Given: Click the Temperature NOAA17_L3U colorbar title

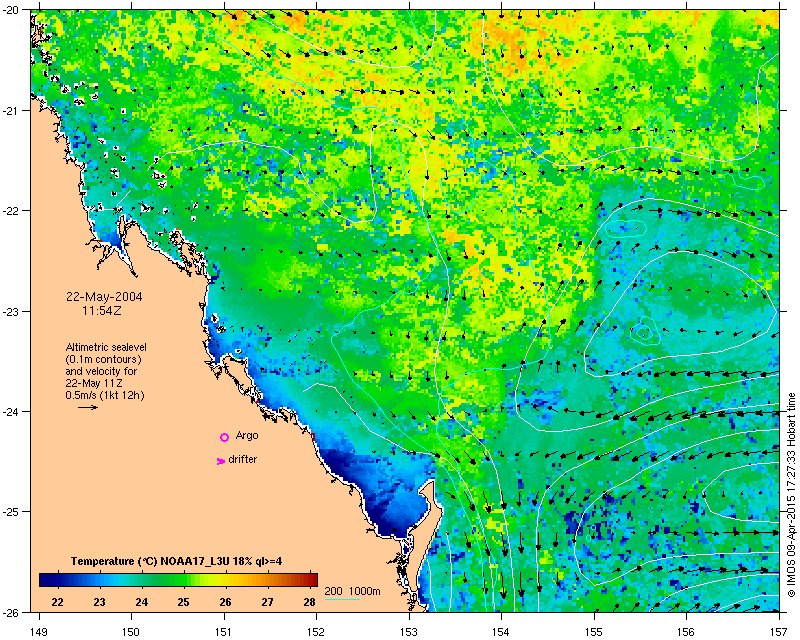Looking at the screenshot, I should (x=177, y=561).
